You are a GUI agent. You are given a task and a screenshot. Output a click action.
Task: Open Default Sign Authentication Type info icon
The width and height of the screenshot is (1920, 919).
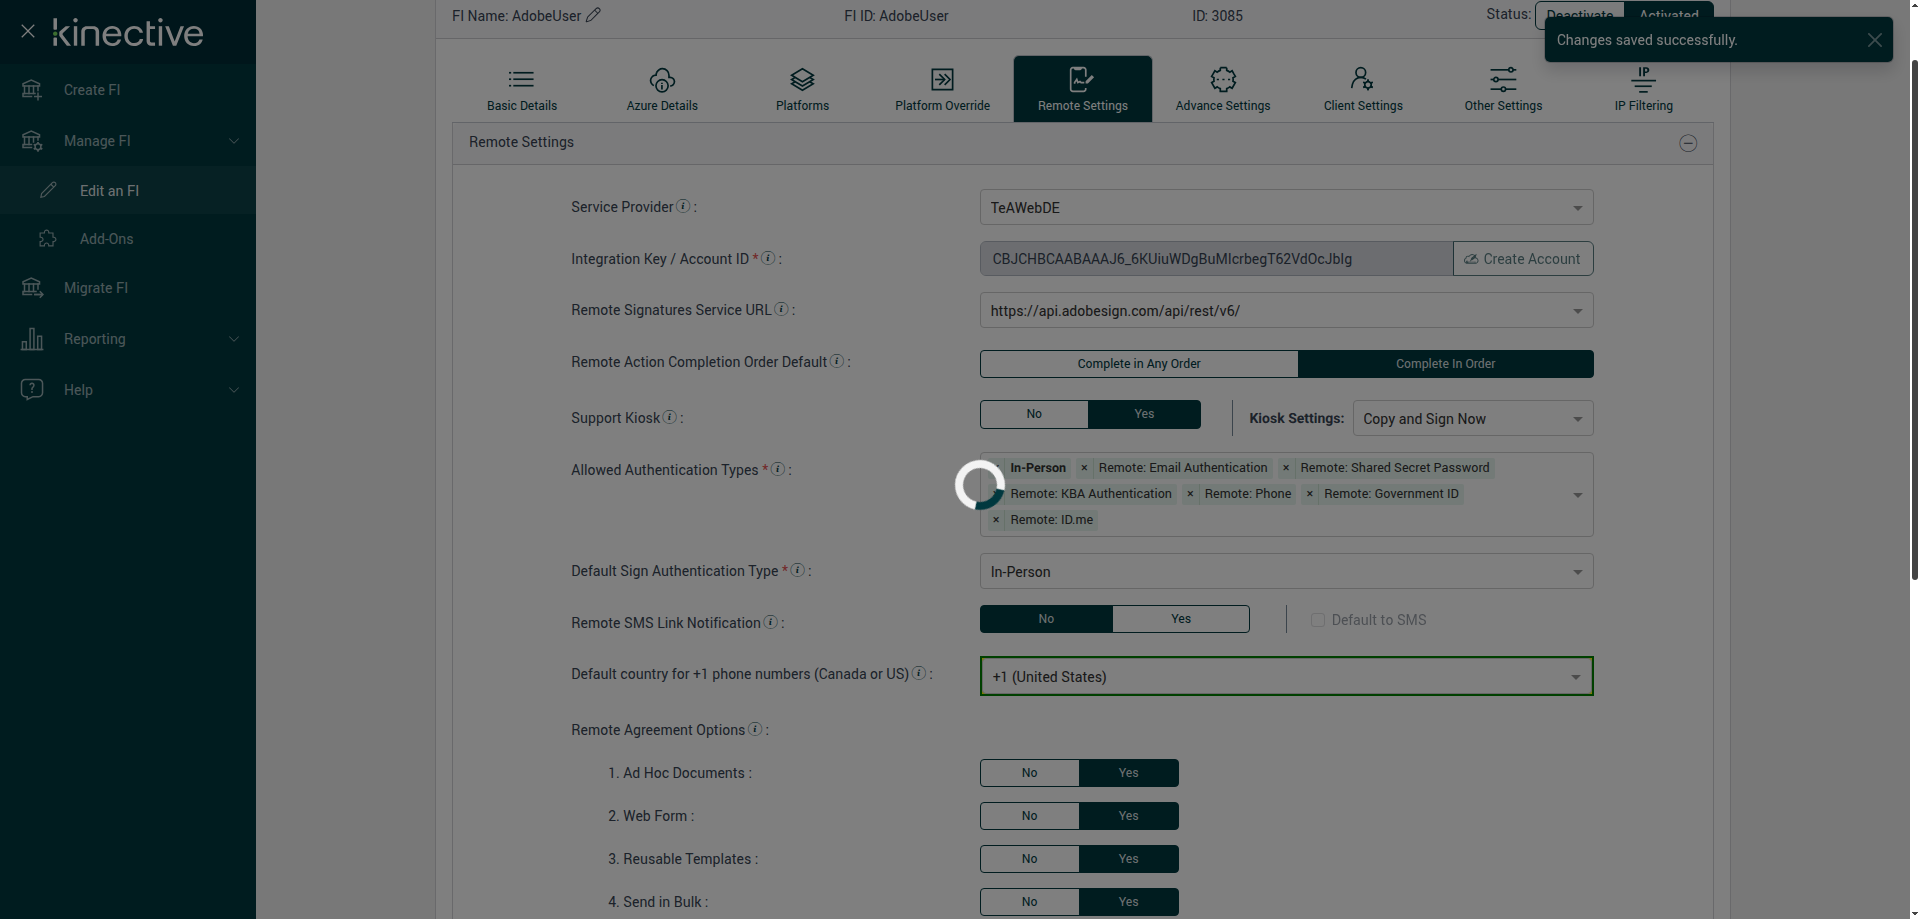point(798,570)
